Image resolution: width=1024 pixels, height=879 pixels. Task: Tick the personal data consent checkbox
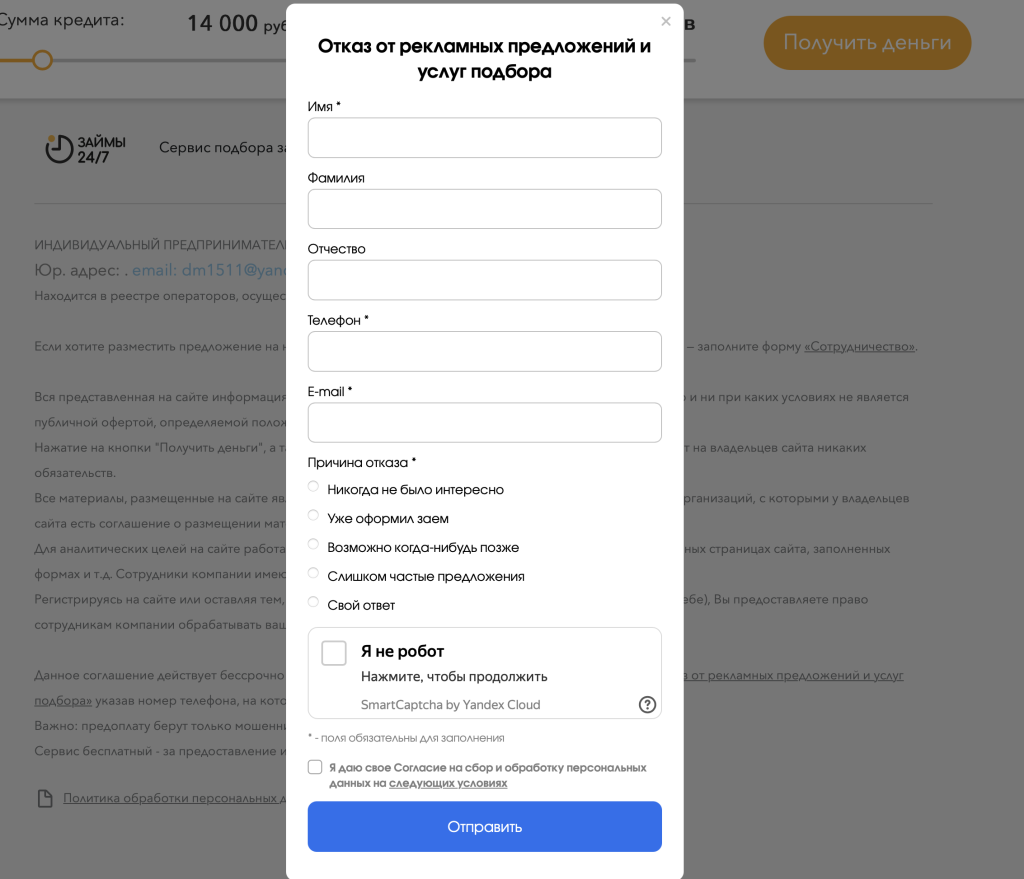[x=315, y=767]
